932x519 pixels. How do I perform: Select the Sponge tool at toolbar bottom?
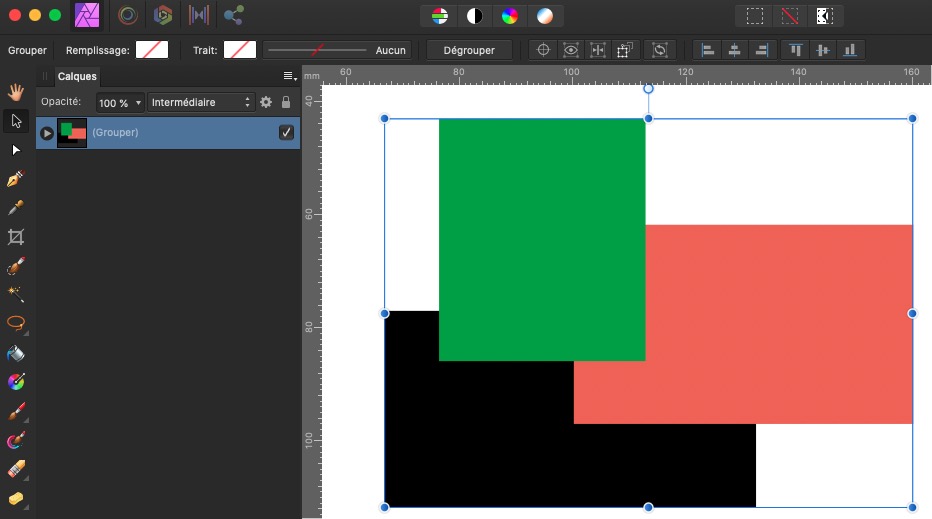pos(15,498)
